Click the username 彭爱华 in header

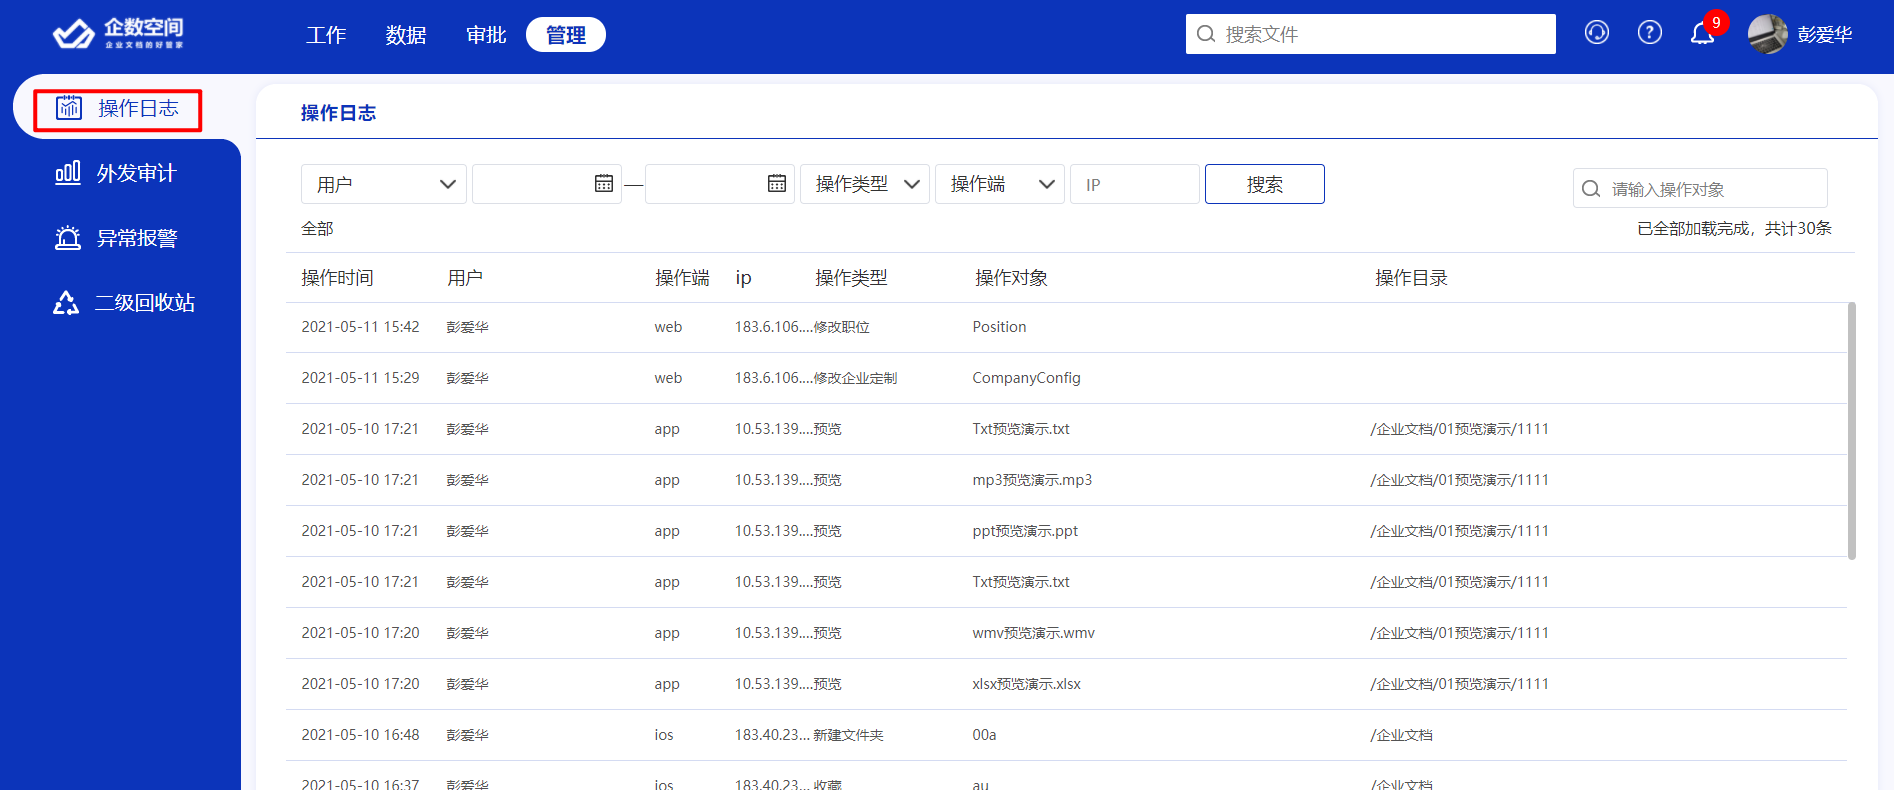click(x=1825, y=35)
